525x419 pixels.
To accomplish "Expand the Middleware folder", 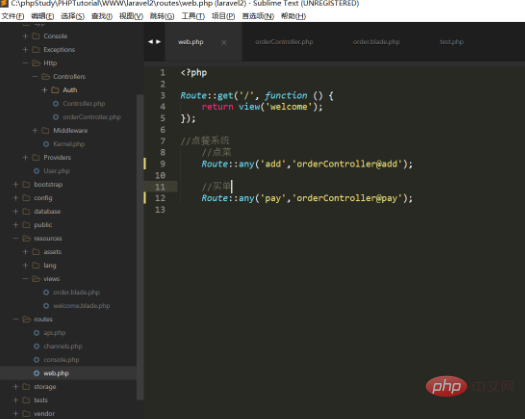I will 35,130.
